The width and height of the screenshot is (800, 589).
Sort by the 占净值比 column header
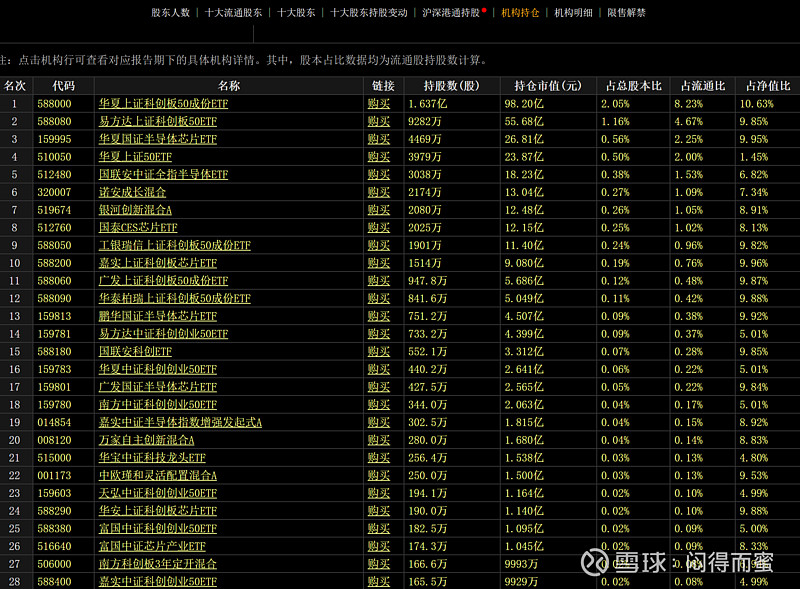[768, 86]
